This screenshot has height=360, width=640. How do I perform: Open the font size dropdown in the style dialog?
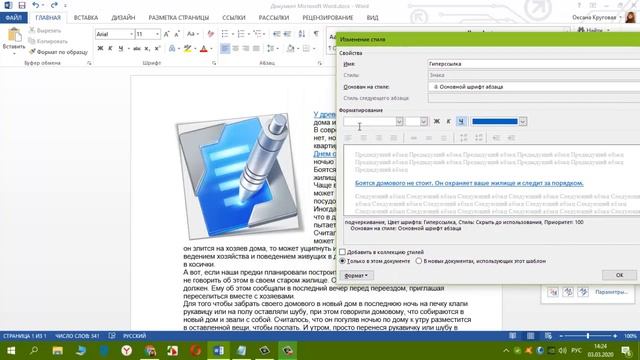coord(424,121)
